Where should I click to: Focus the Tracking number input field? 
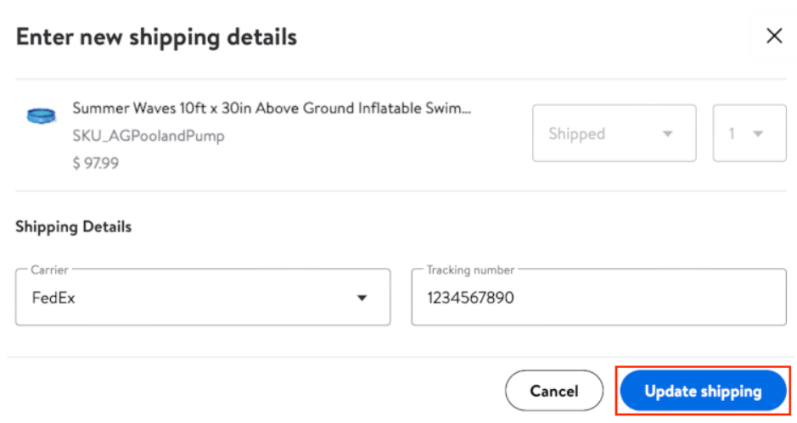click(599, 297)
